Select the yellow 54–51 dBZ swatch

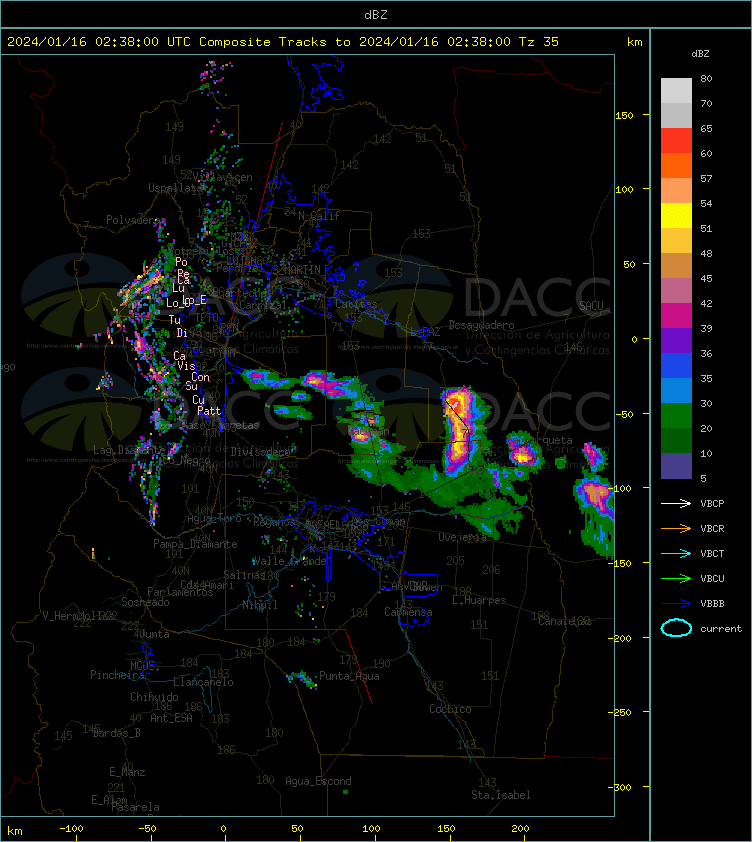[x=676, y=216]
